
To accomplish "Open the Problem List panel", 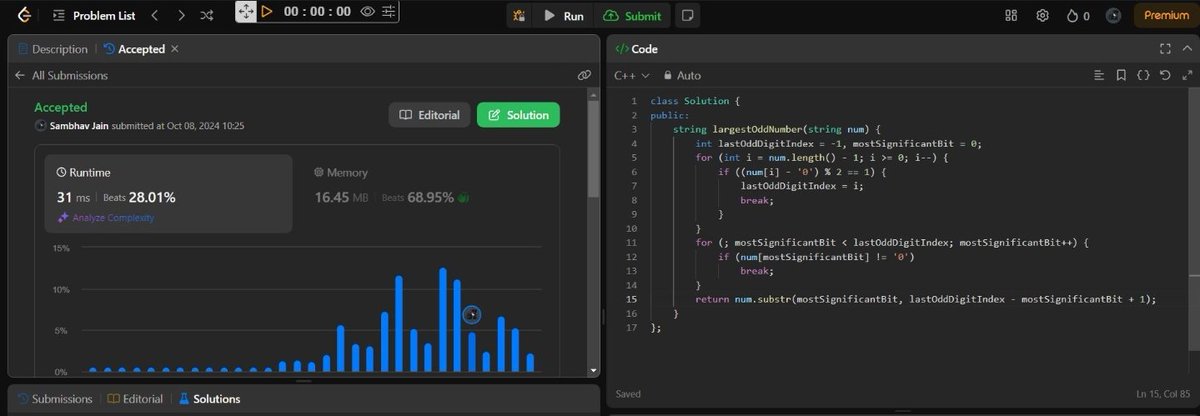I will tap(93, 16).
